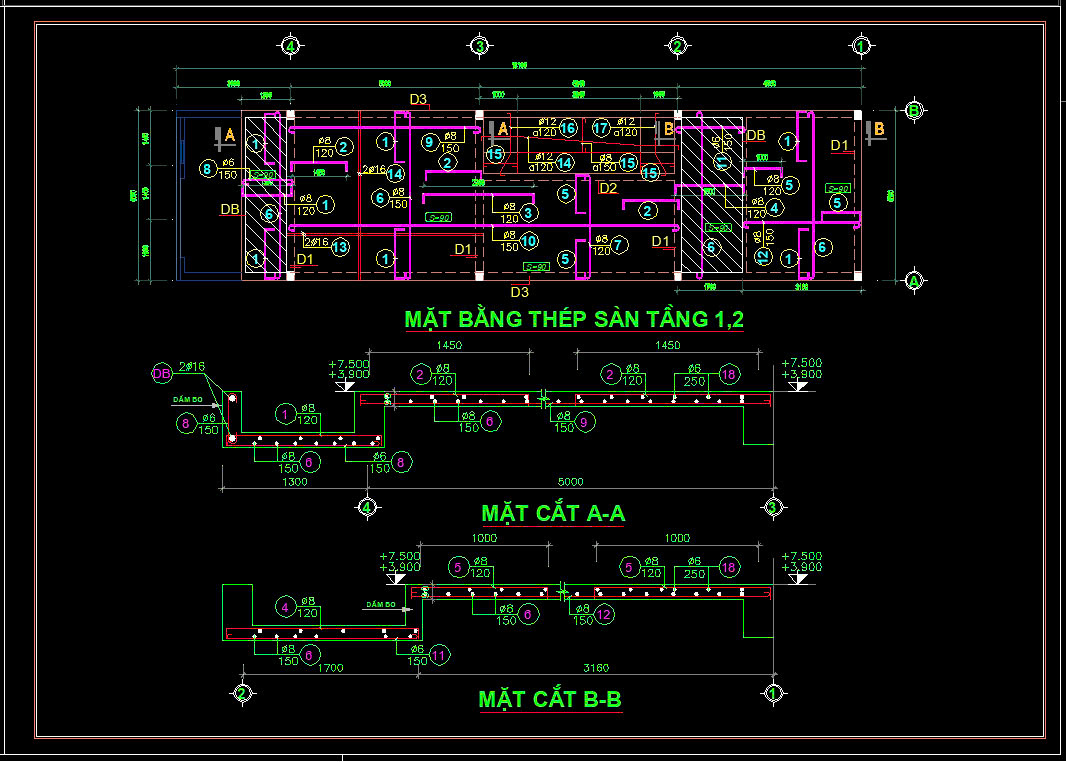The image size is (1066, 762).
Task: Click axis bubble B right of plan
Action: [913, 111]
